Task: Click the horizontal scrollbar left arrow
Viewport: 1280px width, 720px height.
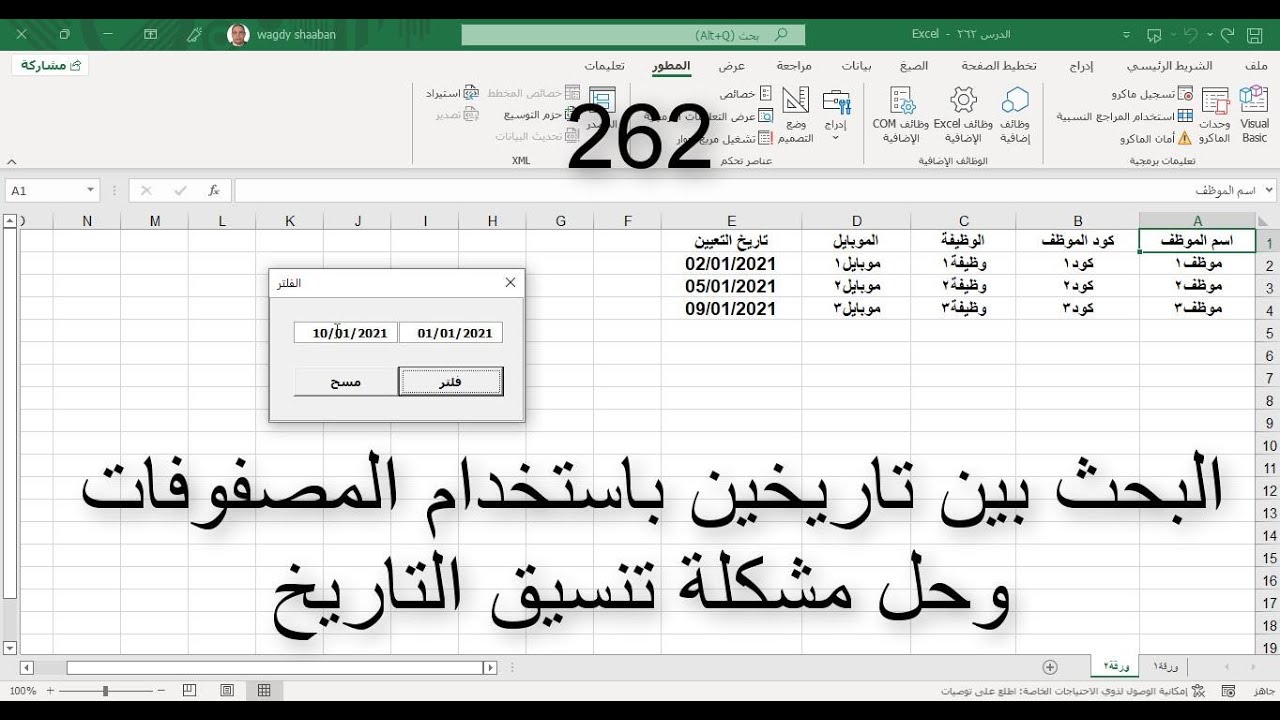Action: point(27,667)
